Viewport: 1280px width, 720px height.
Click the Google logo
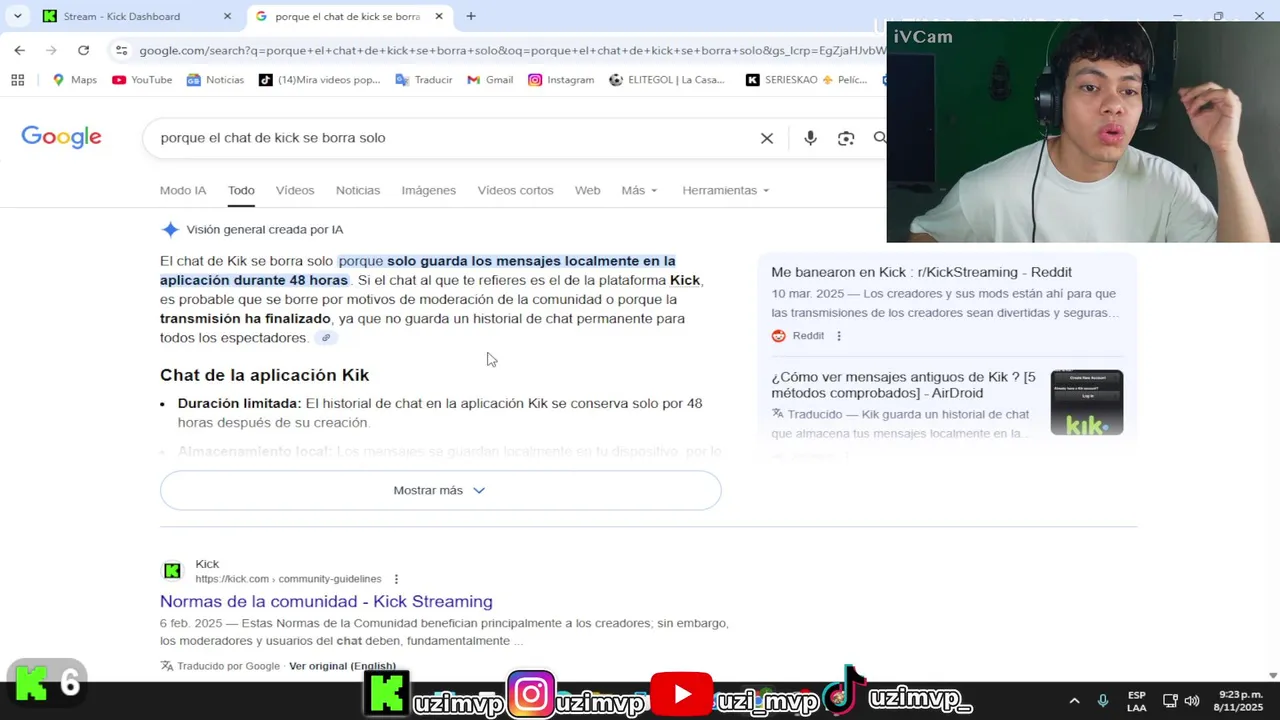(x=61, y=137)
